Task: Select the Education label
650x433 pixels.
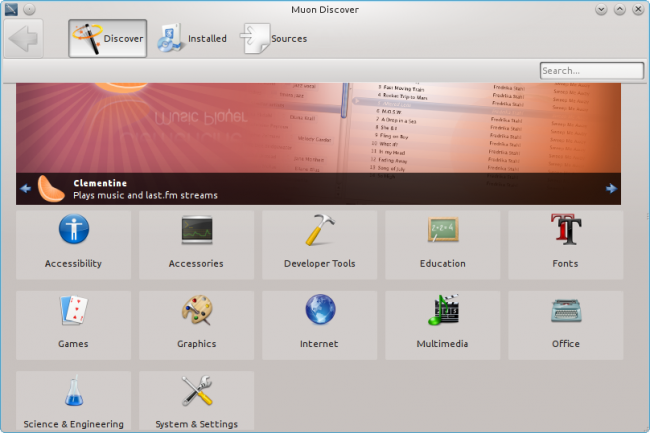Action: 443,264
